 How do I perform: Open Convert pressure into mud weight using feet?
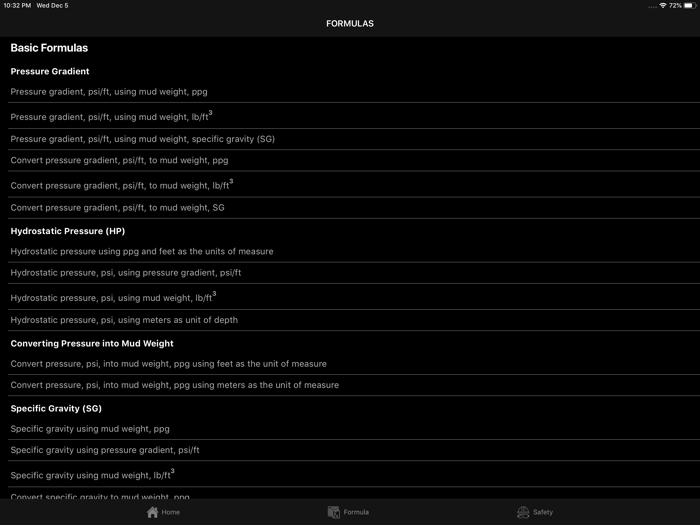coord(168,364)
